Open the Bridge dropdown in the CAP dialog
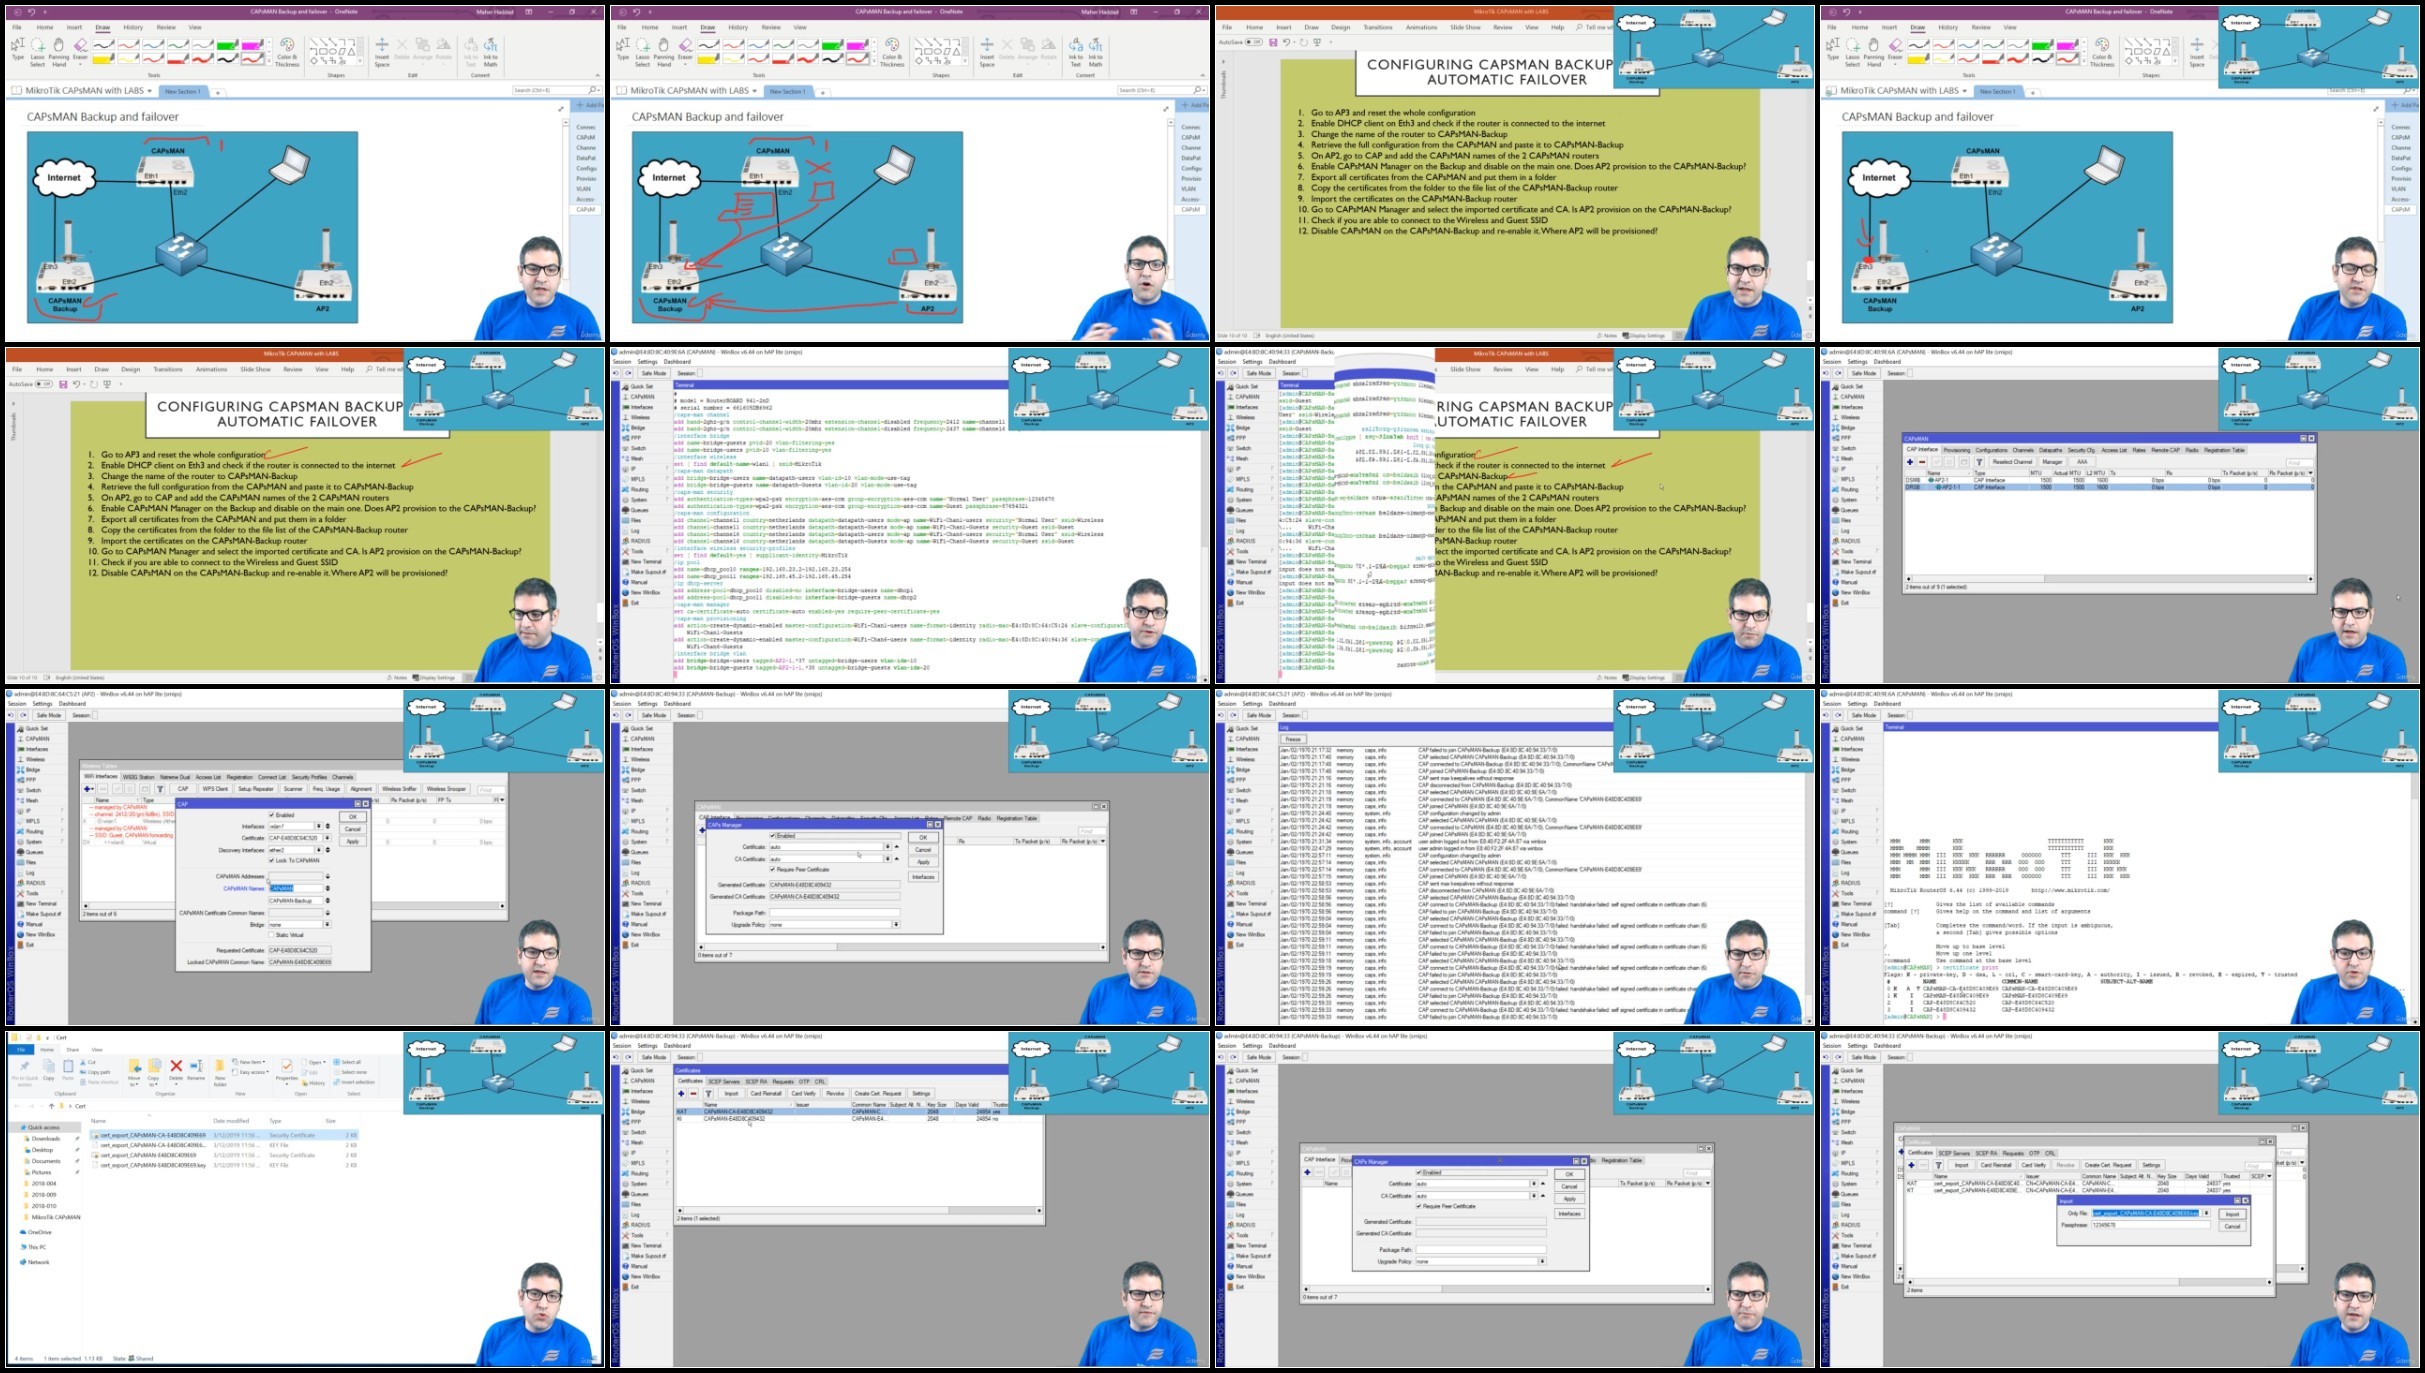The width and height of the screenshot is (2425, 1373). click(x=326, y=925)
